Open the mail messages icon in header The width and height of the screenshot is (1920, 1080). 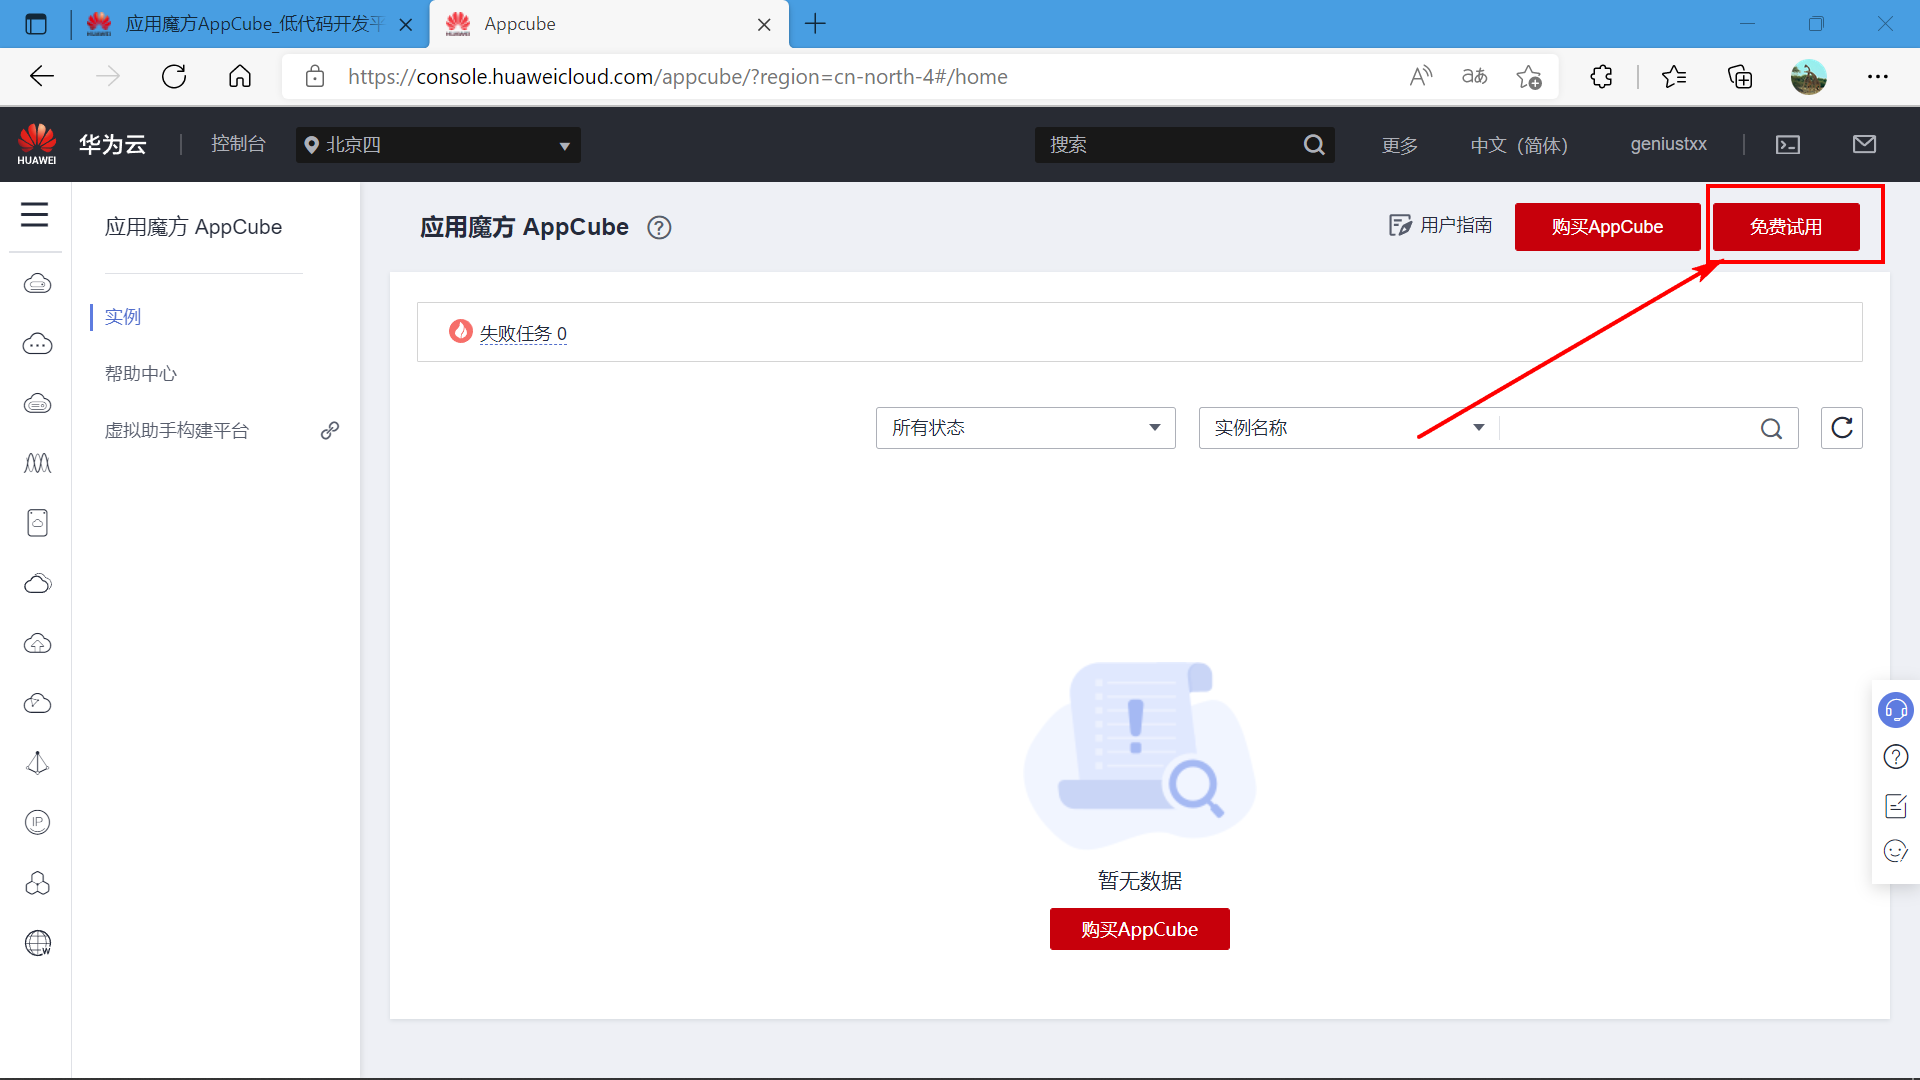coord(1864,145)
